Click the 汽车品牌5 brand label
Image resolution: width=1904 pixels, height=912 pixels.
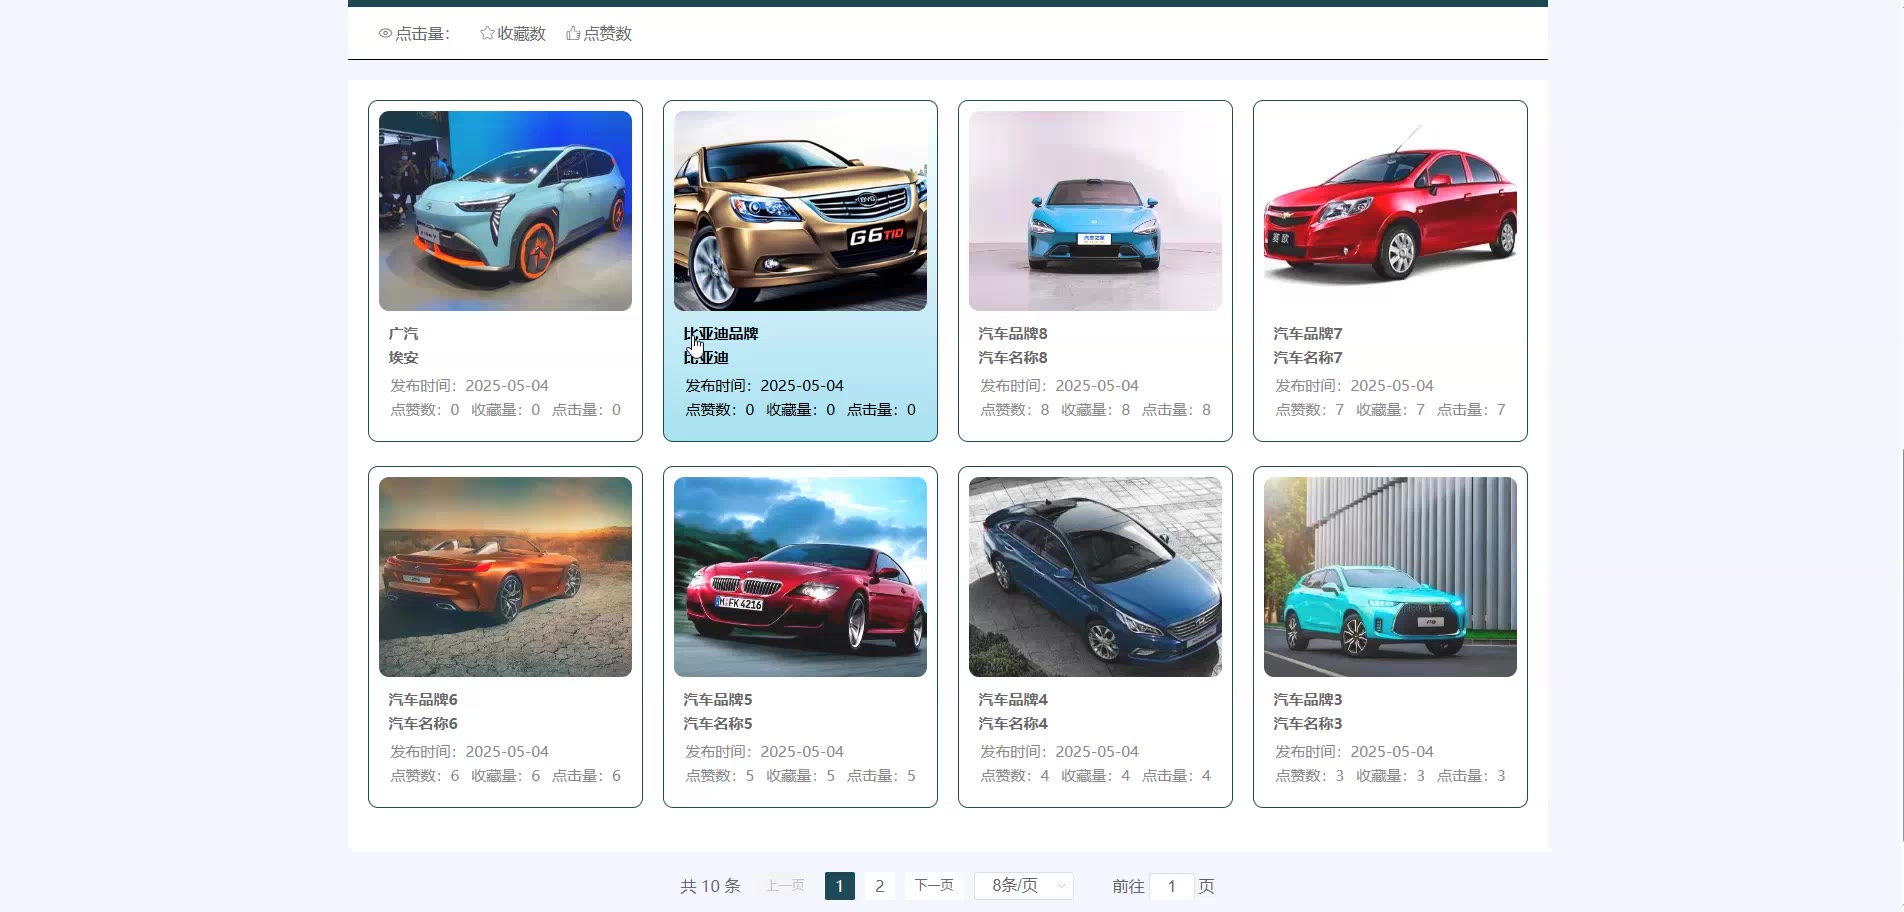click(x=718, y=700)
